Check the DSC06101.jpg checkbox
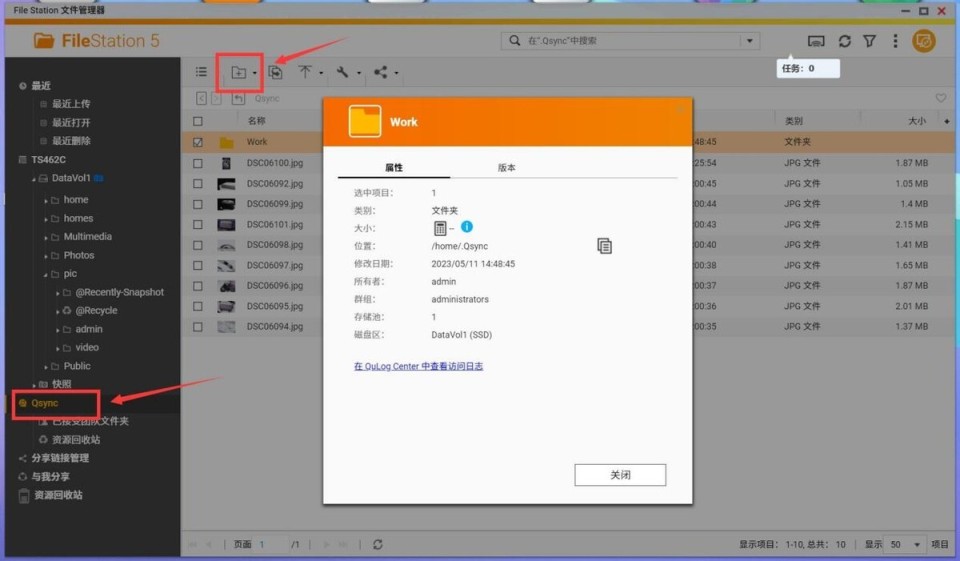 click(198, 225)
